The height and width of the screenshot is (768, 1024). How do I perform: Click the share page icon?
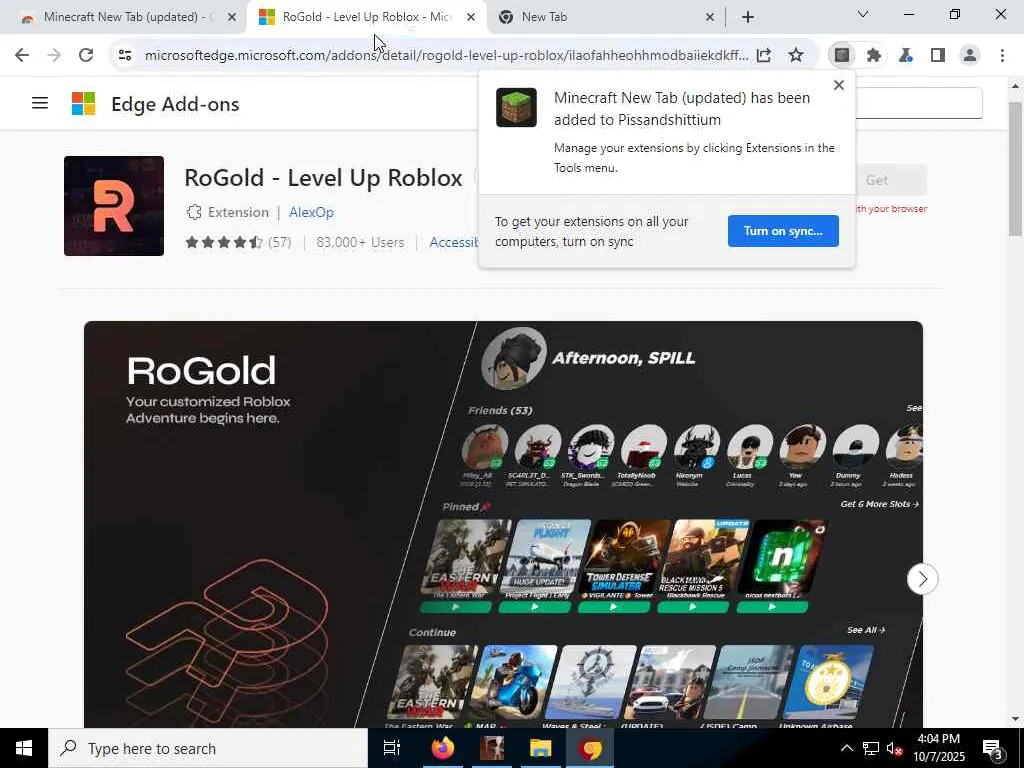tap(763, 55)
